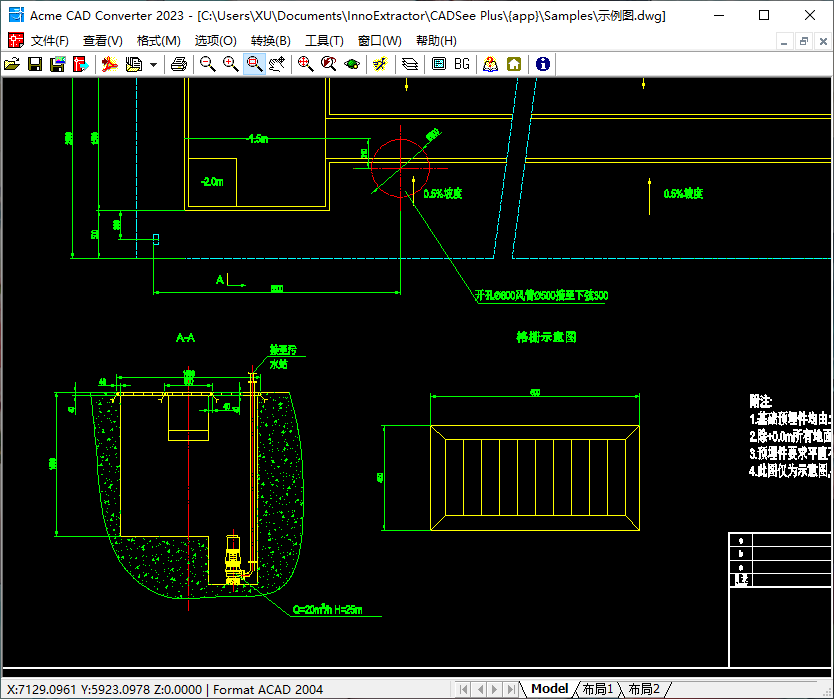Open the Layers manager icon
This screenshot has width=834, height=699.
[x=410, y=64]
